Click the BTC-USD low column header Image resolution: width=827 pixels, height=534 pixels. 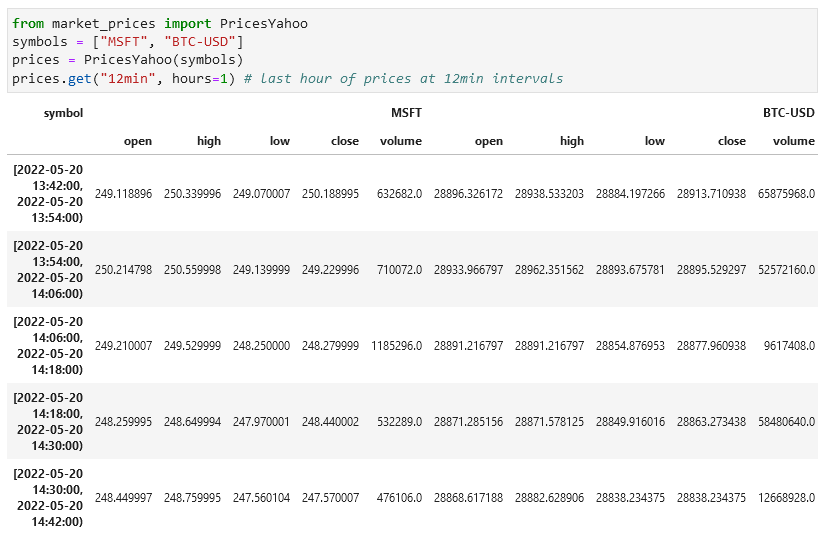(655, 141)
